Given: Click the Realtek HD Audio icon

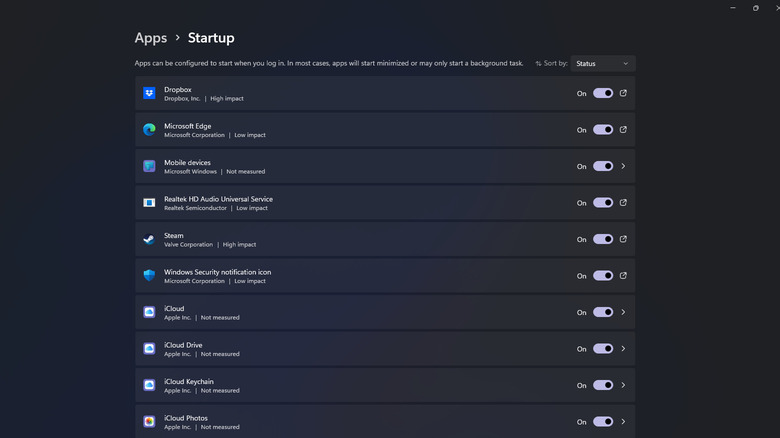Looking at the screenshot, I should click(149, 203).
